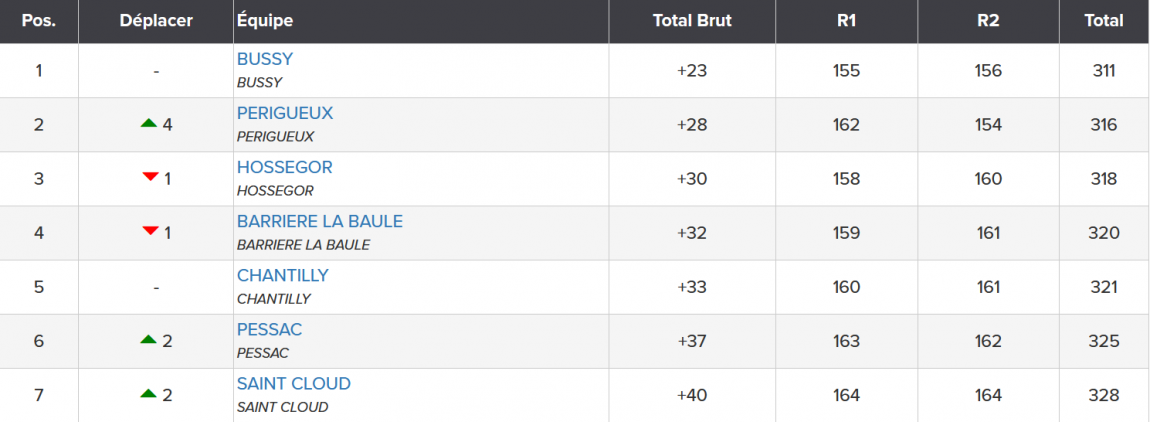This screenshot has width=1150, height=422.
Task: Select the Pos. column header
Action: [39, 21]
